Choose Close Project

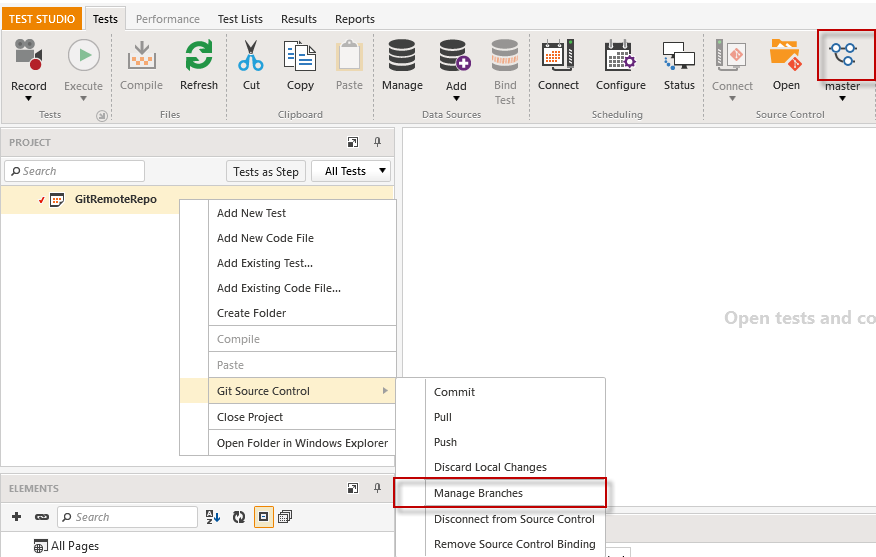click(x=302, y=417)
